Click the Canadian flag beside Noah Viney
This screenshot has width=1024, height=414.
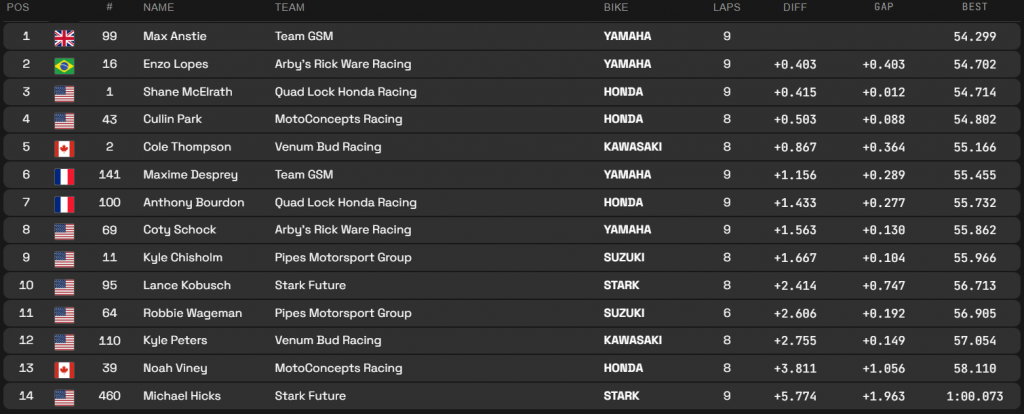[64, 369]
